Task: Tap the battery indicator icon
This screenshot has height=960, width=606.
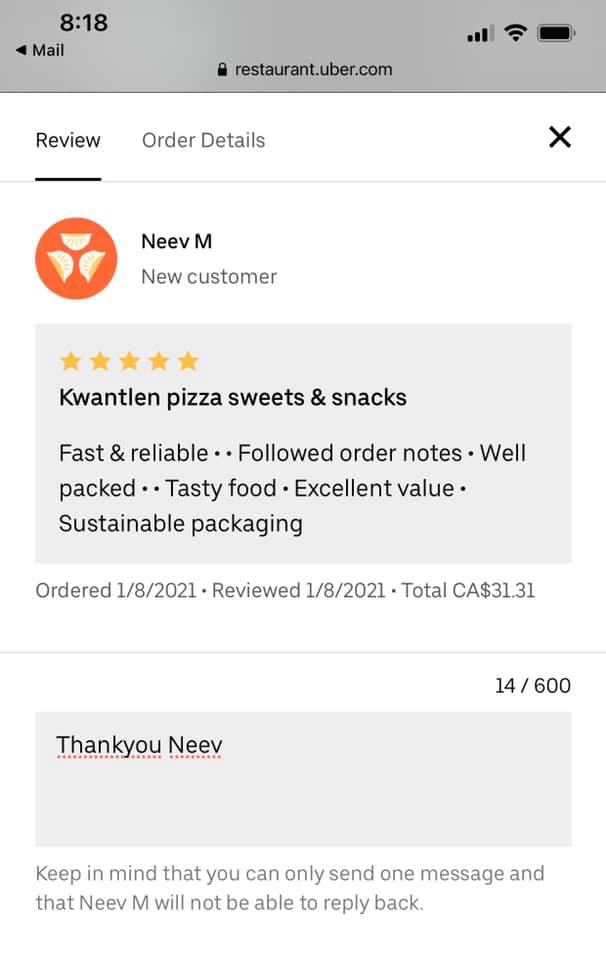Action: click(x=556, y=33)
